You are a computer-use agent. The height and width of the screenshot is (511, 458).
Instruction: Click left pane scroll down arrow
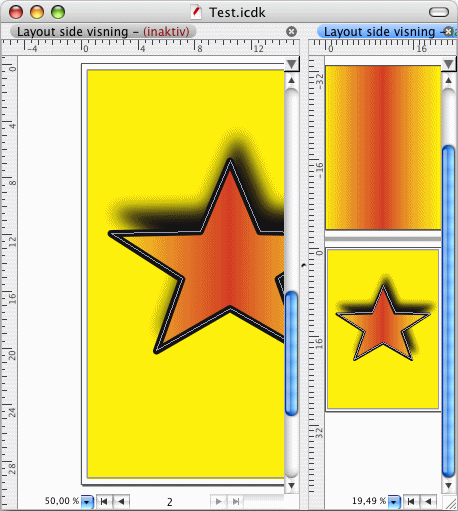click(291, 486)
